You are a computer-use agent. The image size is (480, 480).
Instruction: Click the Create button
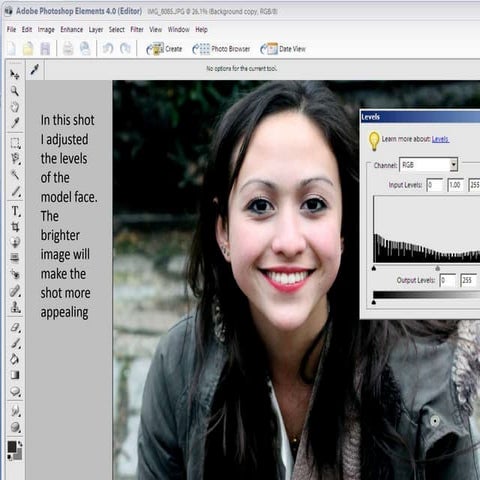pyautogui.click(x=164, y=49)
